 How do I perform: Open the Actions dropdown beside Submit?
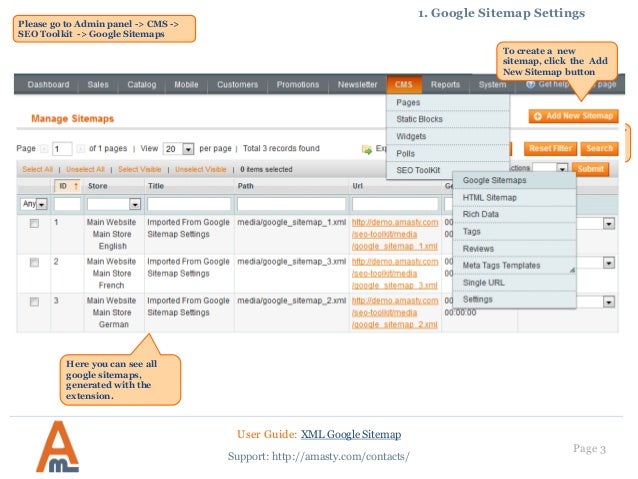[550, 168]
